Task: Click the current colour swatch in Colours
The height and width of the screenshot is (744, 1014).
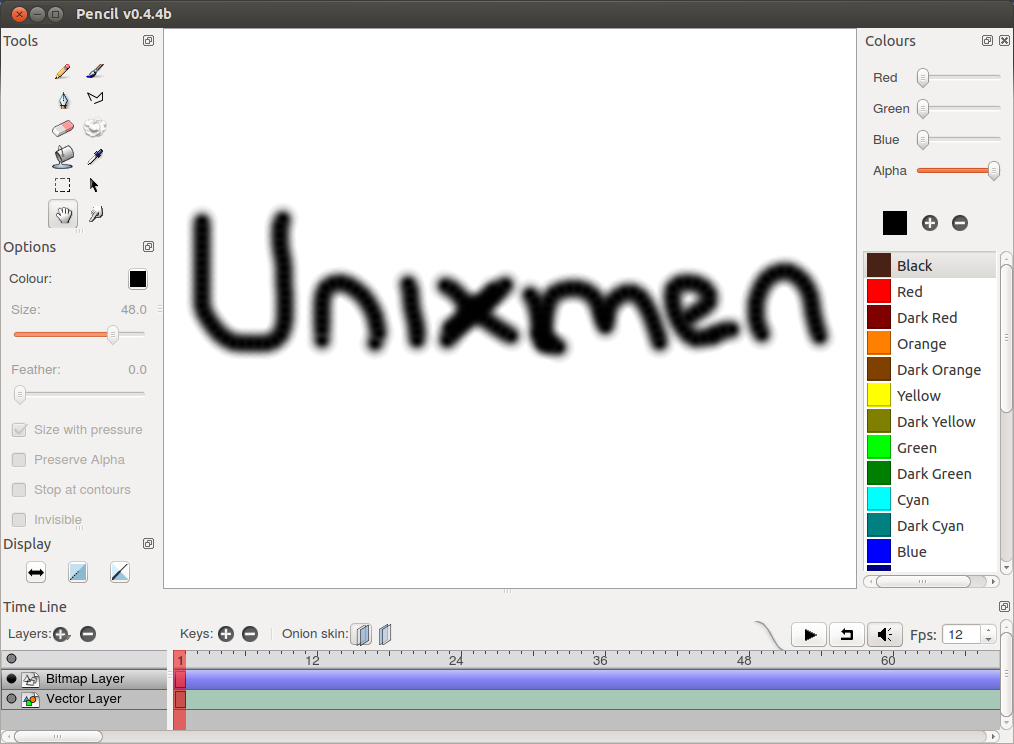Action: [895, 223]
